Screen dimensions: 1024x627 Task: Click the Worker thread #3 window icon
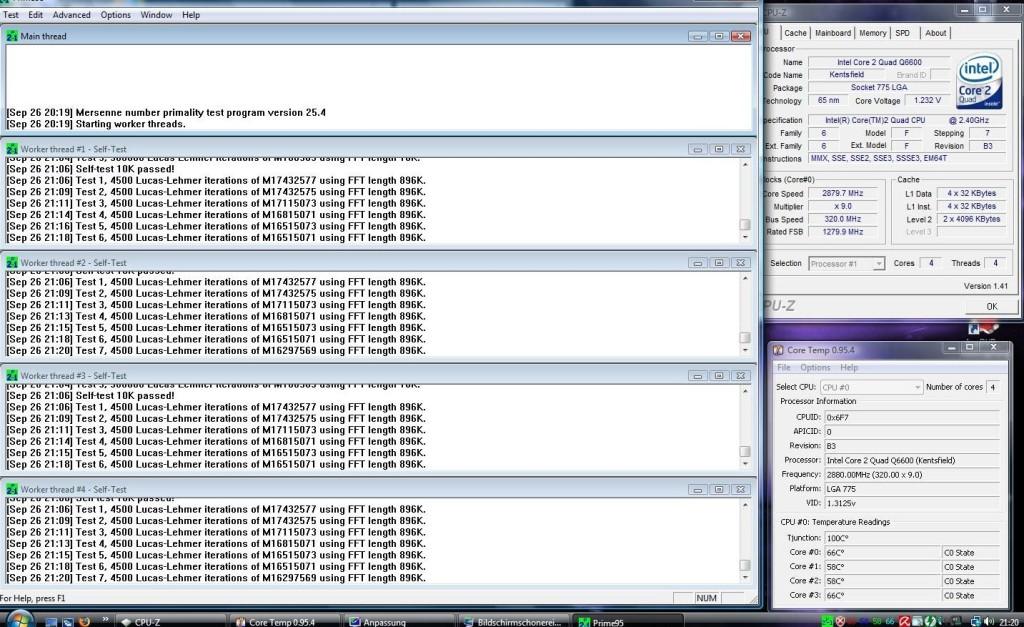12,376
